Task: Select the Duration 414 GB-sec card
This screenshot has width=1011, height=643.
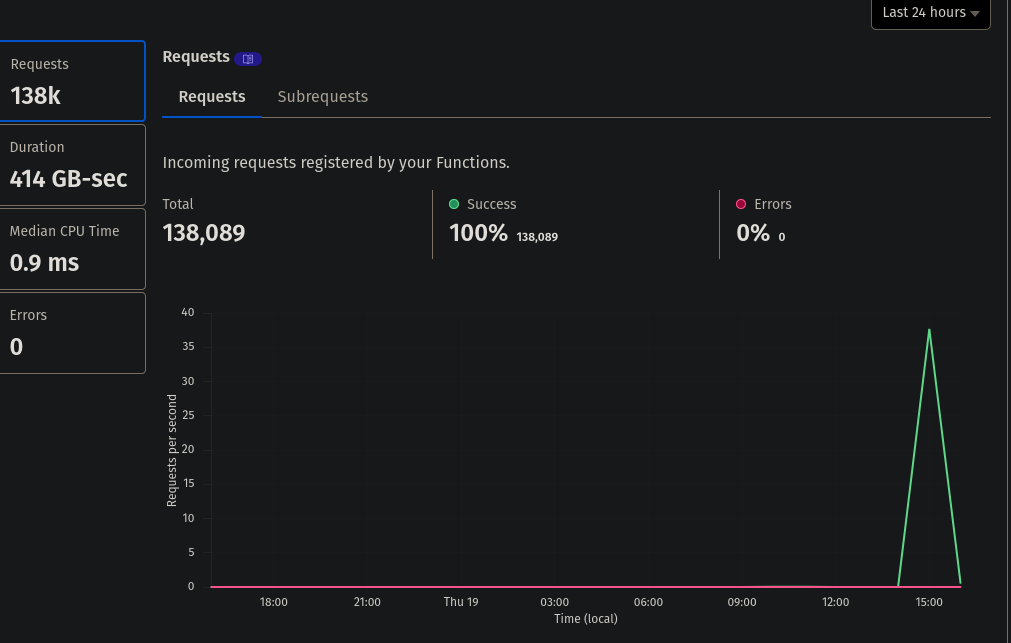Action: click(72, 164)
